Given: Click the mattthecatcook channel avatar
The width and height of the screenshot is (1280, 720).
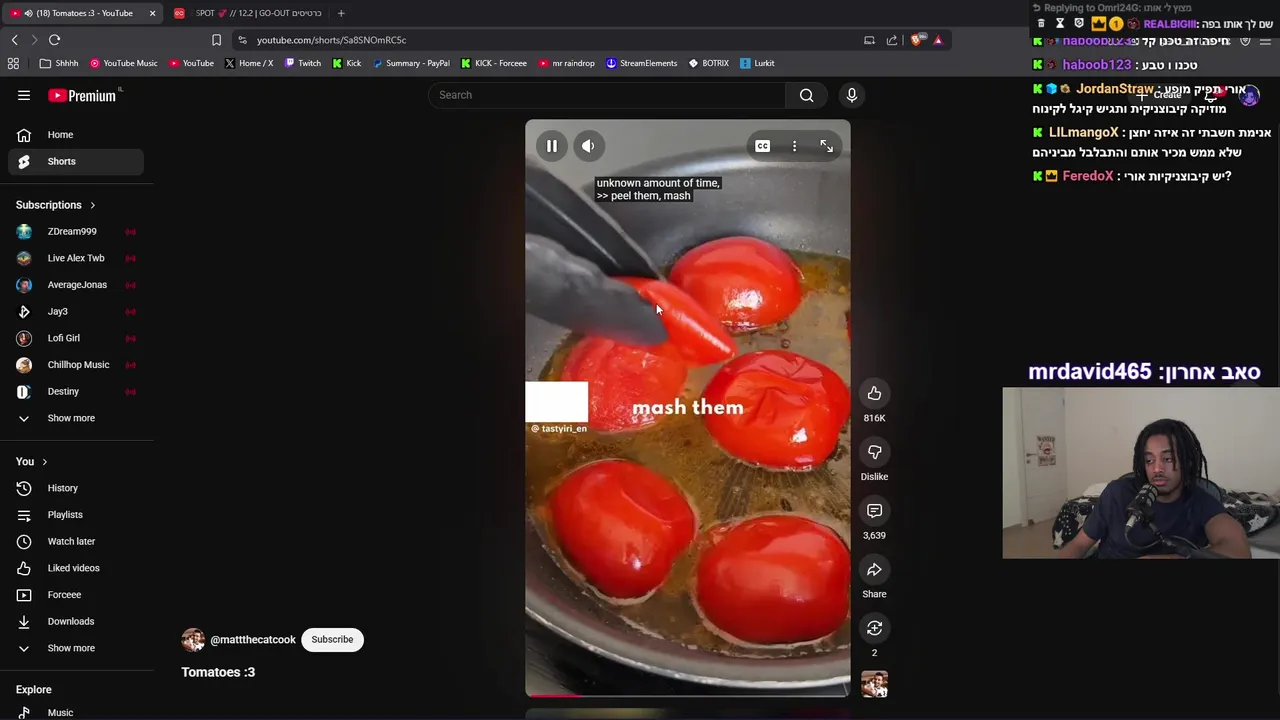Looking at the screenshot, I should point(193,639).
